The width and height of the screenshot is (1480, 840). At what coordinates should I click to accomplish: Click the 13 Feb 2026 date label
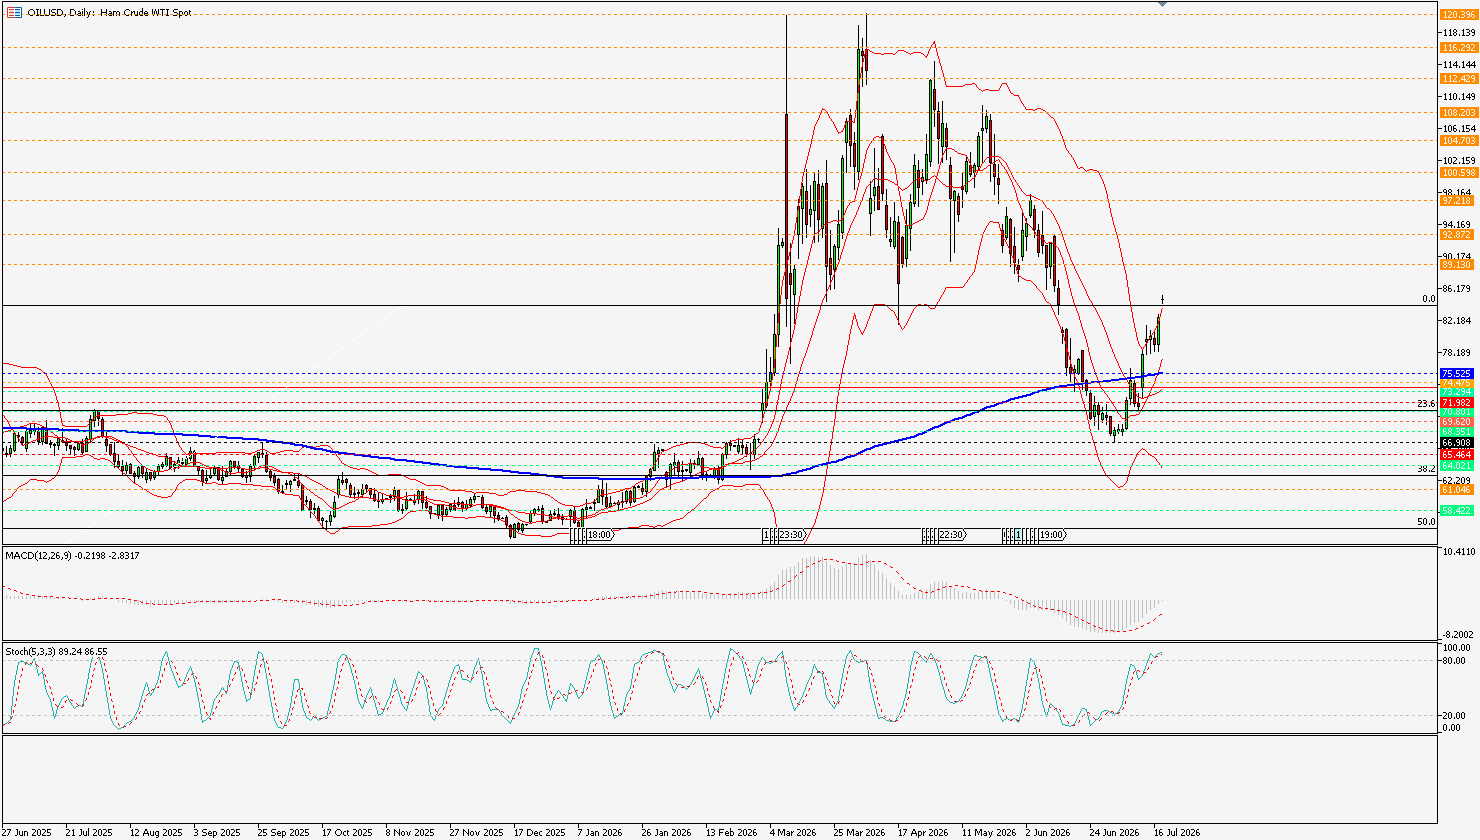pyautogui.click(x=731, y=832)
